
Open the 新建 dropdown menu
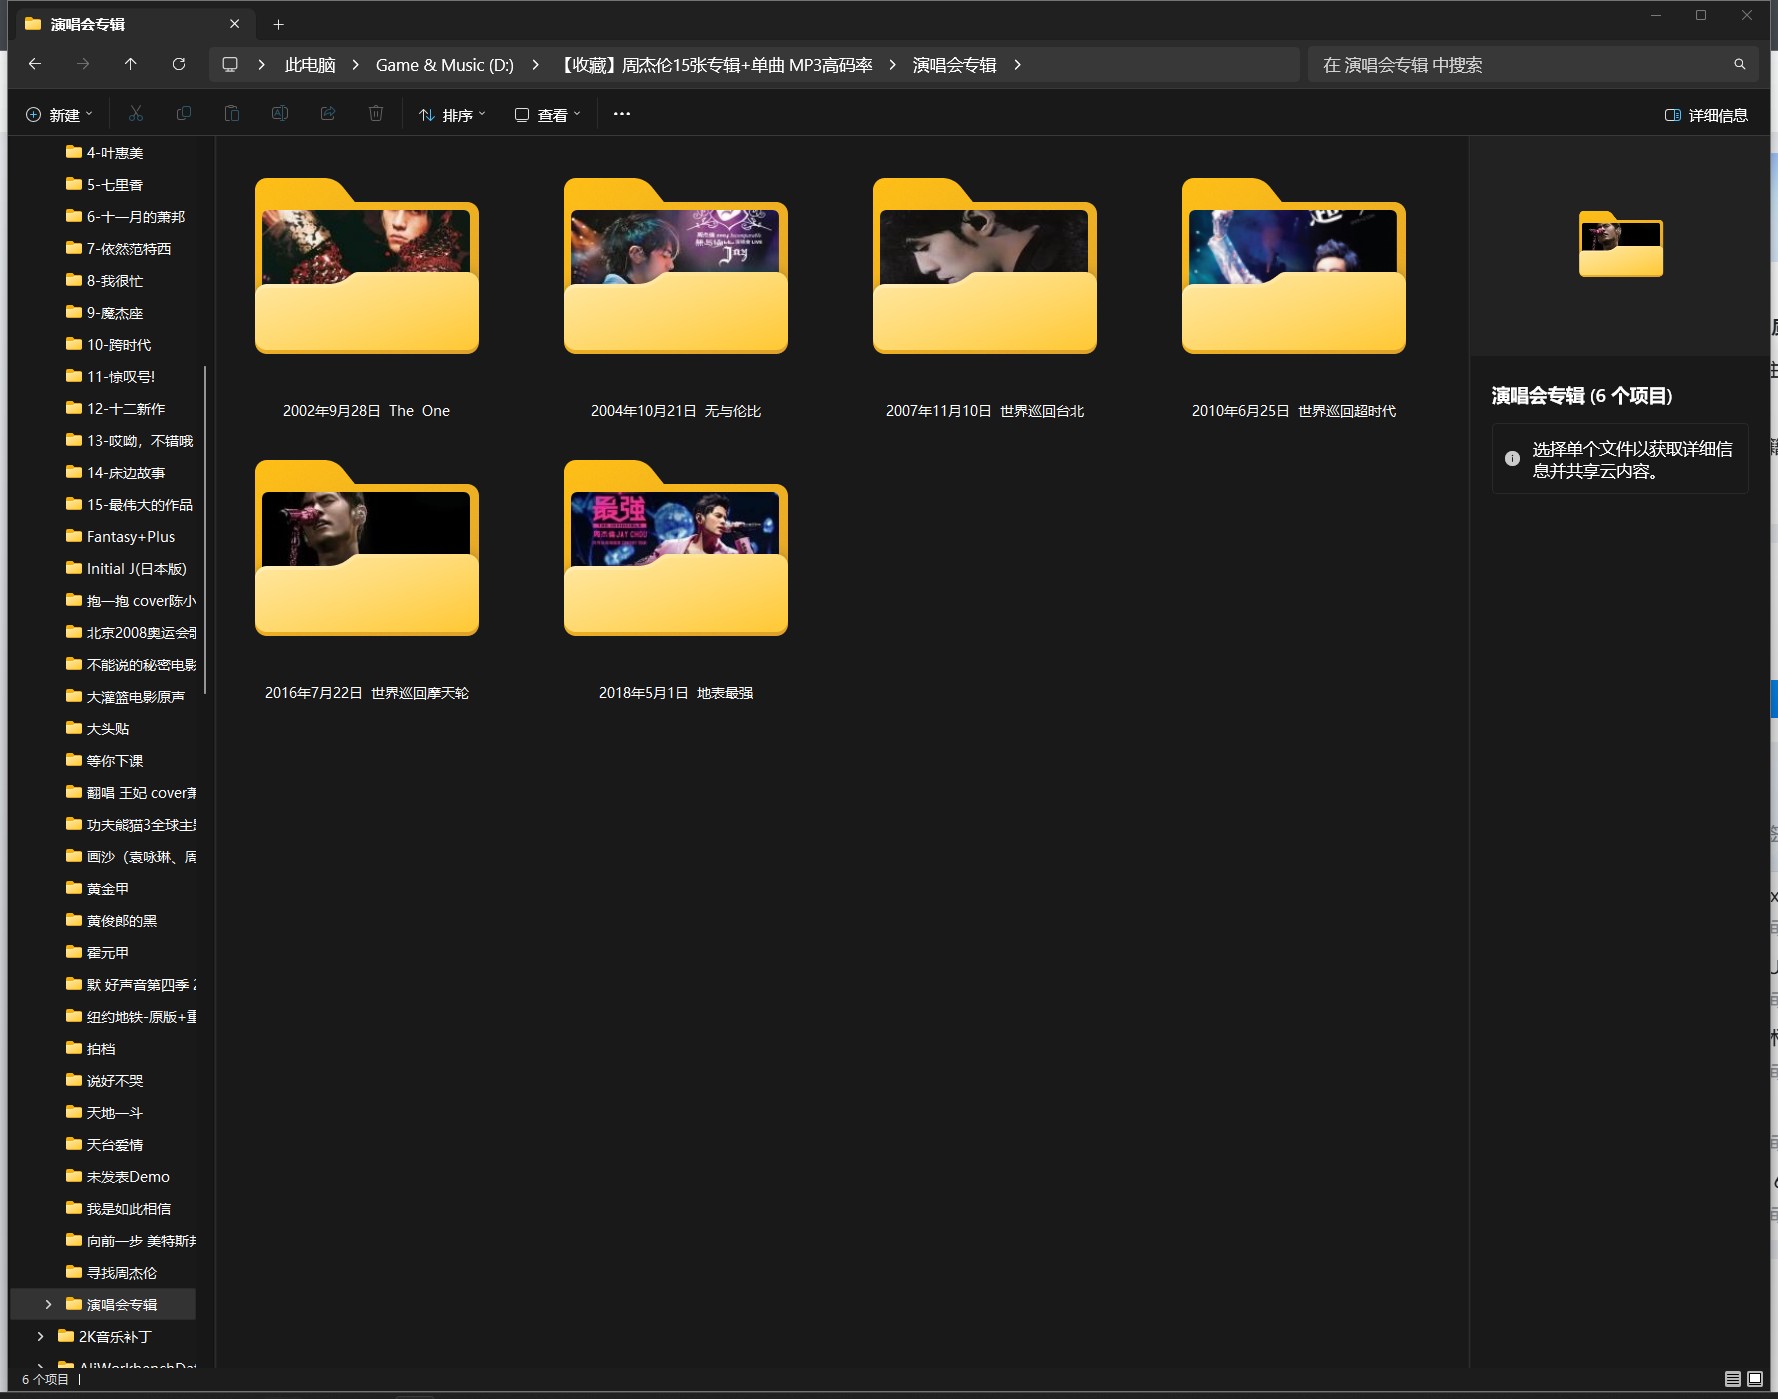pyautogui.click(x=59, y=115)
